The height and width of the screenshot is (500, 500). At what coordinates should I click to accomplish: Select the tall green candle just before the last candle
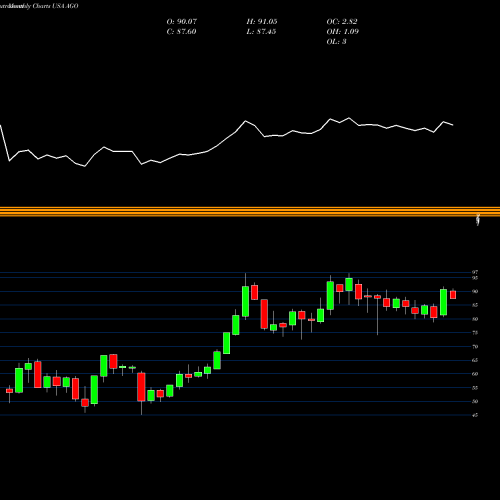tap(443, 302)
